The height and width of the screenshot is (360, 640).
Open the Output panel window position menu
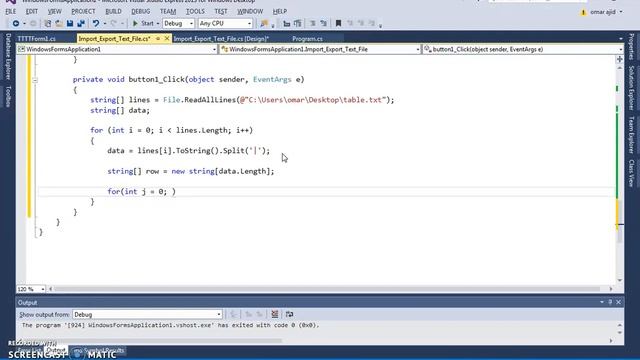pyautogui.click(x=602, y=302)
